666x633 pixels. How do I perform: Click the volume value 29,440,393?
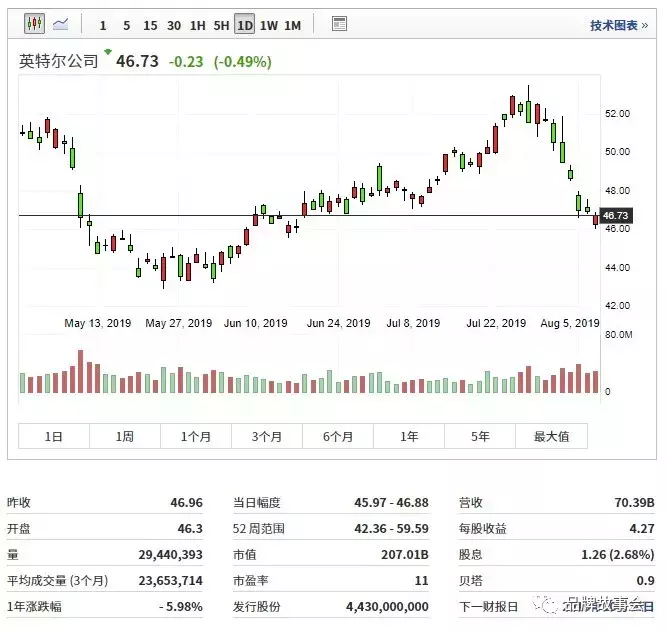[170, 554]
